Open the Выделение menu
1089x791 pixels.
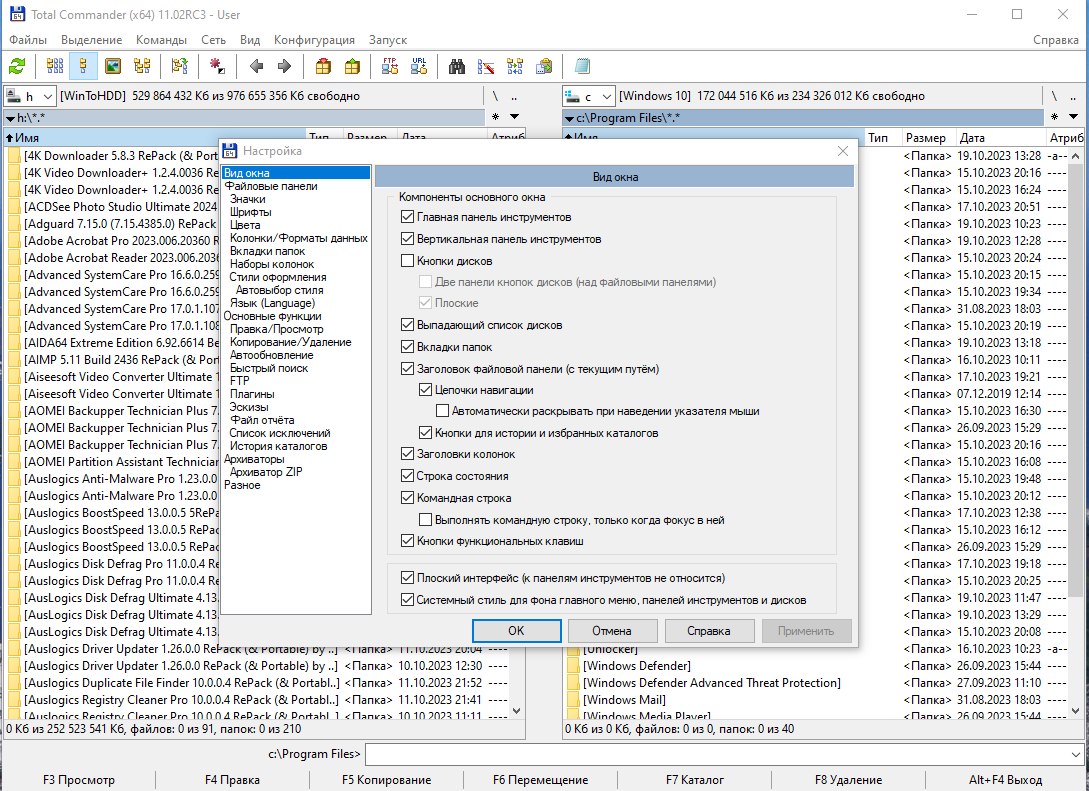click(91, 40)
